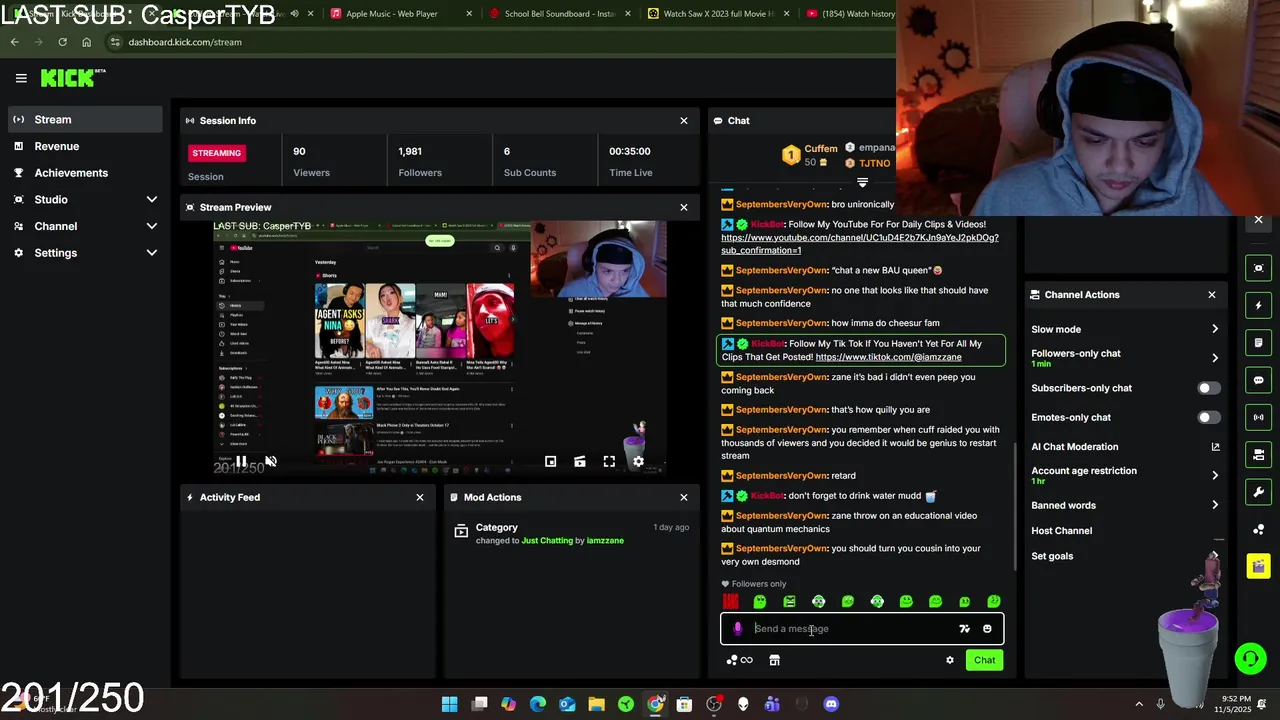Click the chat leaderboard collapse arrow
The width and height of the screenshot is (1280, 720).
pyautogui.click(x=862, y=183)
